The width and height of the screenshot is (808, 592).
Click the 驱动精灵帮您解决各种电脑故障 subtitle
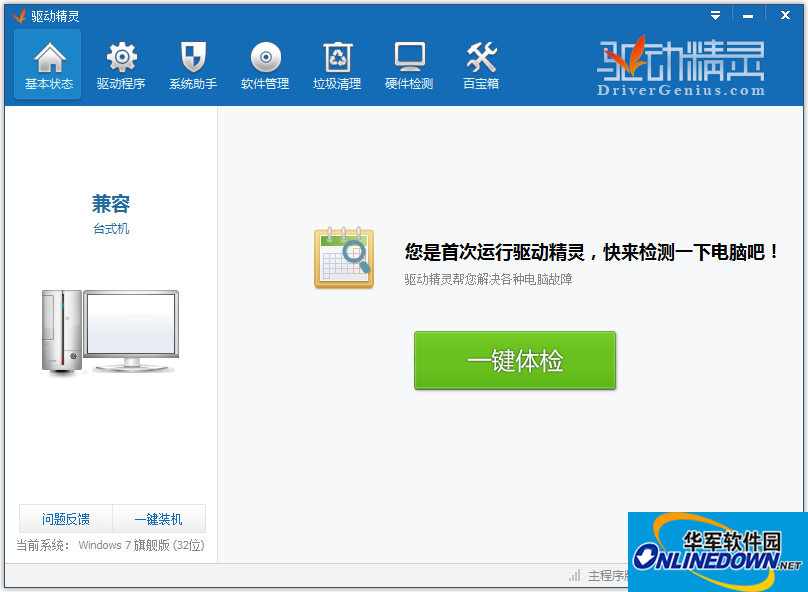click(488, 279)
